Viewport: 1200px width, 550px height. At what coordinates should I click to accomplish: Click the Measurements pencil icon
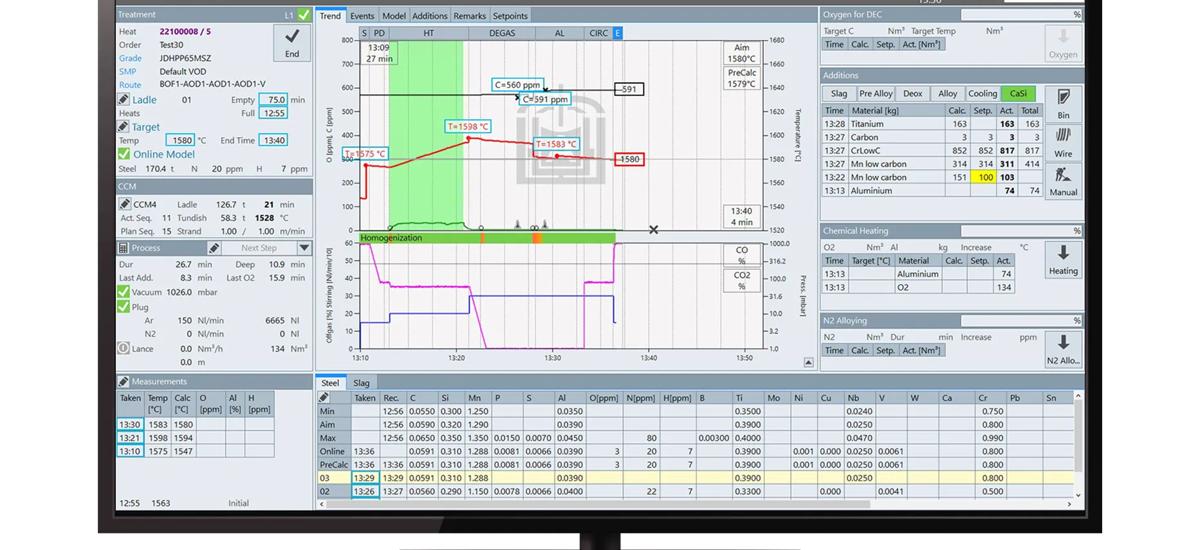click(x=124, y=381)
